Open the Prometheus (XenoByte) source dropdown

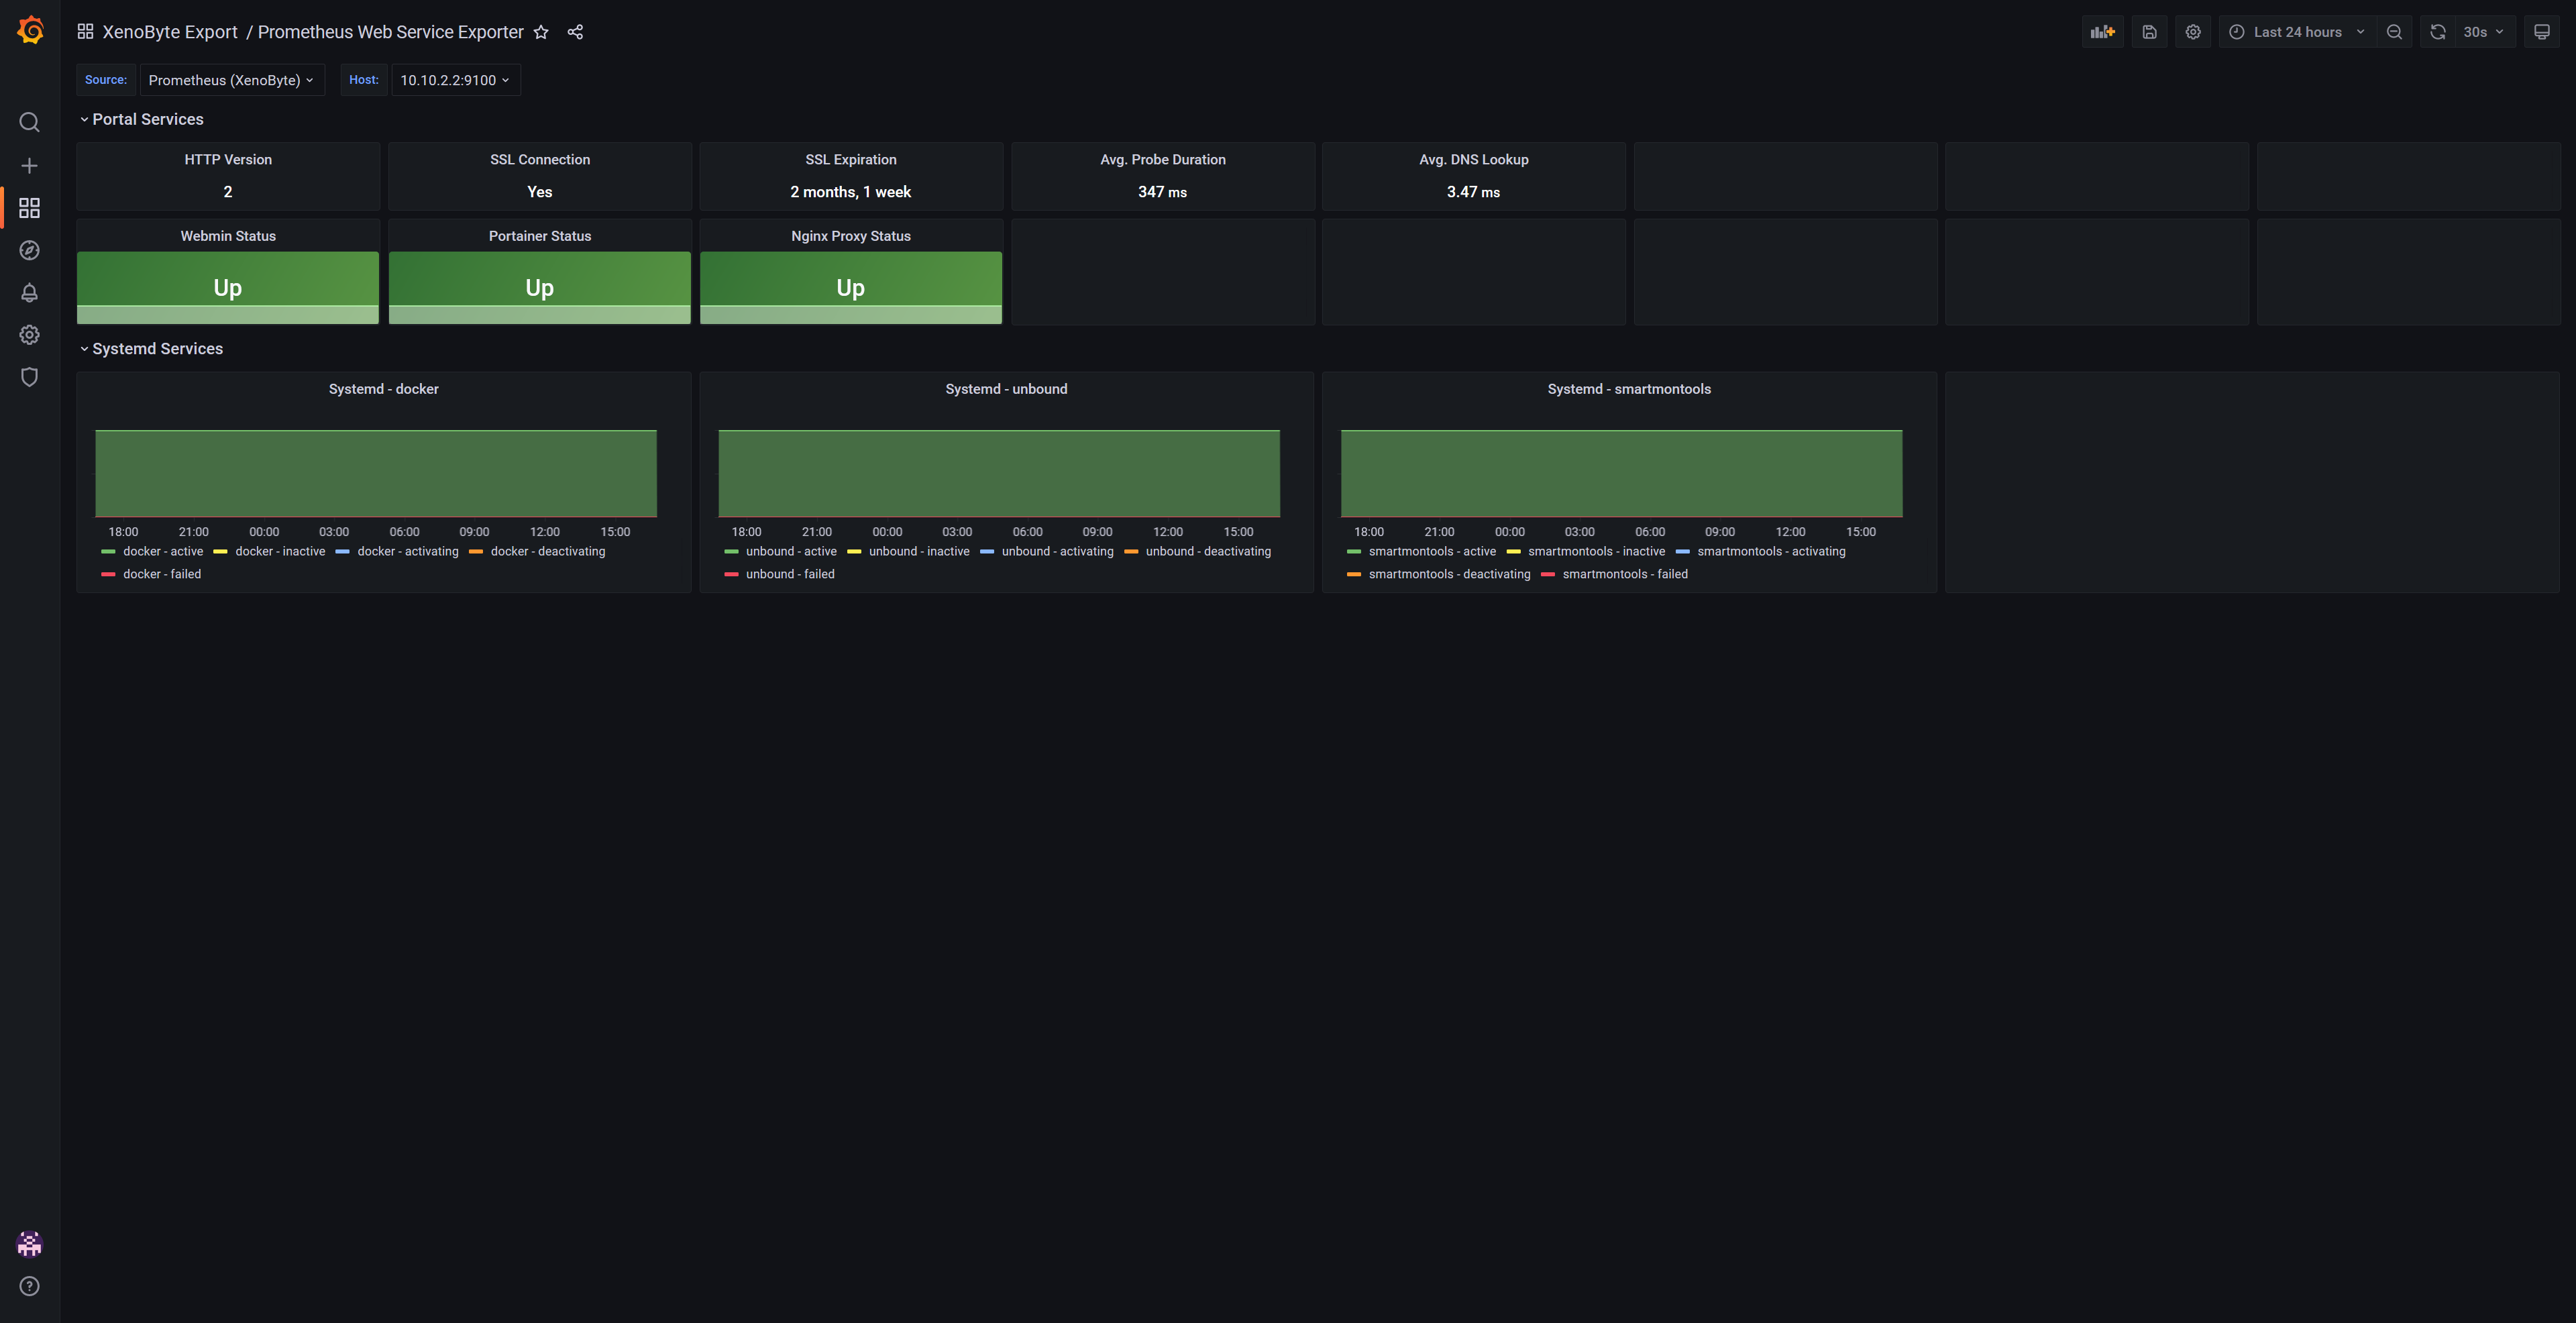tap(231, 80)
